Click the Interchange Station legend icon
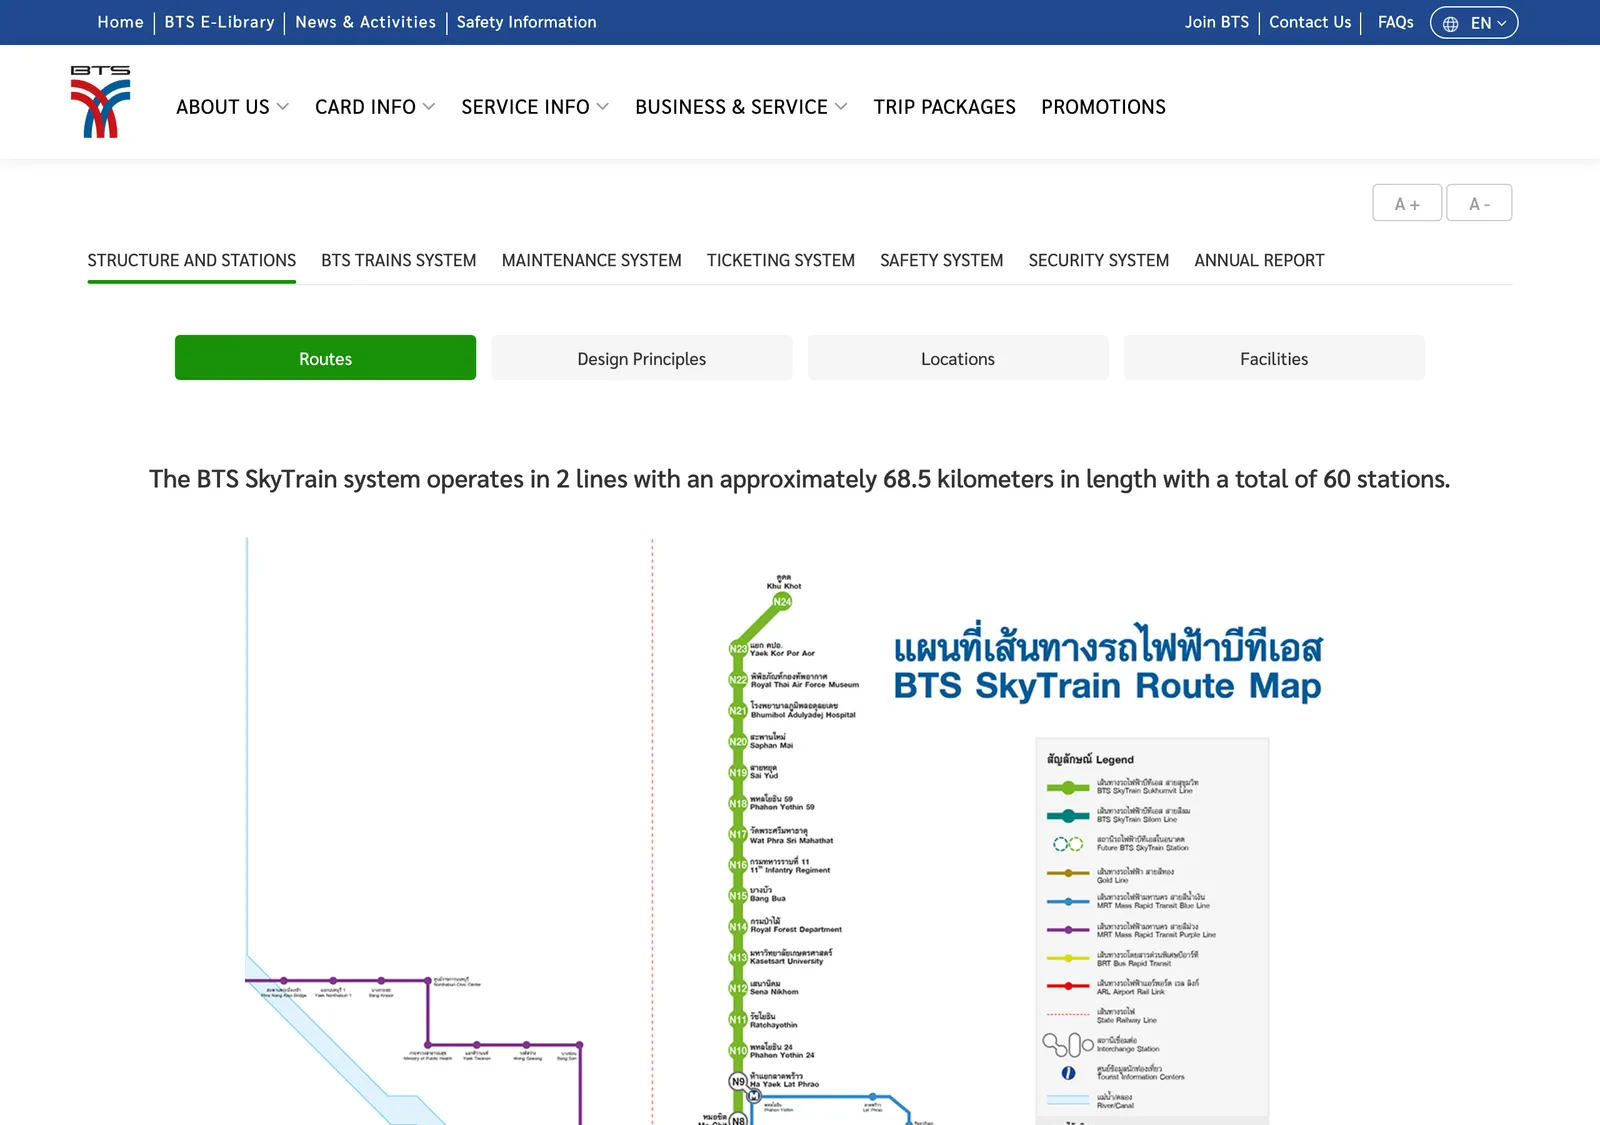The width and height of the screenshot is (1600, 1125). pos(1068,1045)
